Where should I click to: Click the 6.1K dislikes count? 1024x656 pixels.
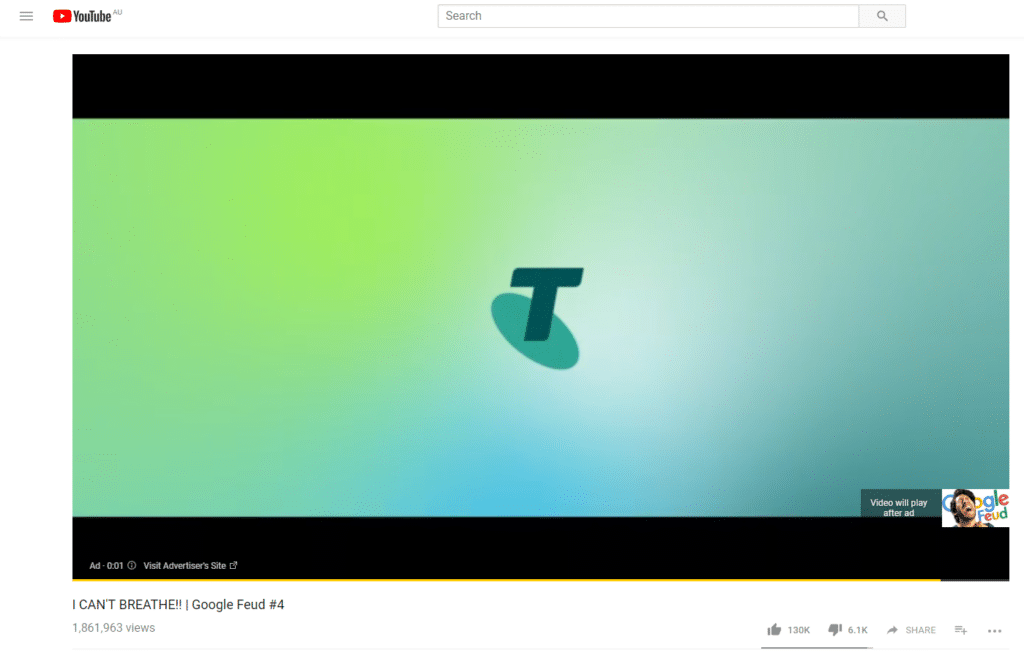(x=858, y=630)
